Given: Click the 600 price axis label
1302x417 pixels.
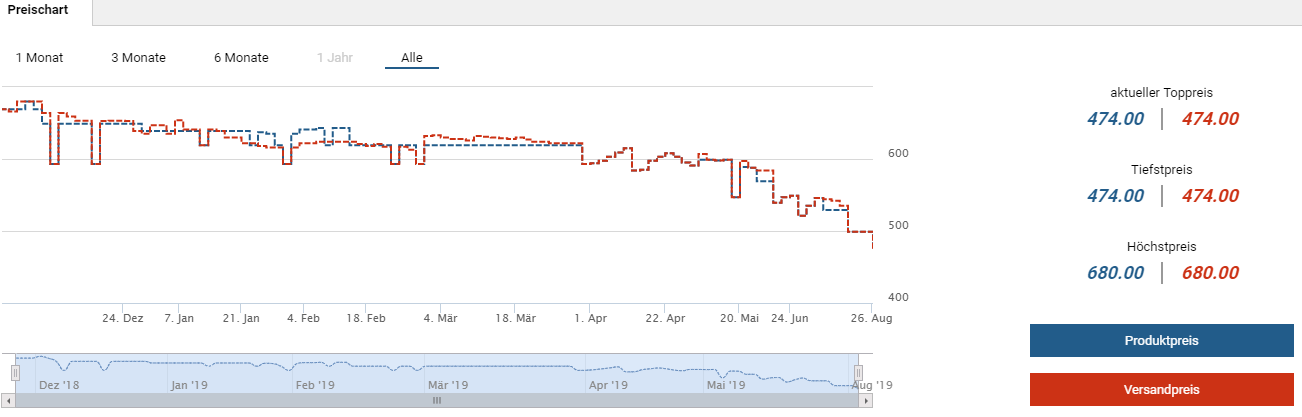Looking at the screenshot, I should (898, 153).
